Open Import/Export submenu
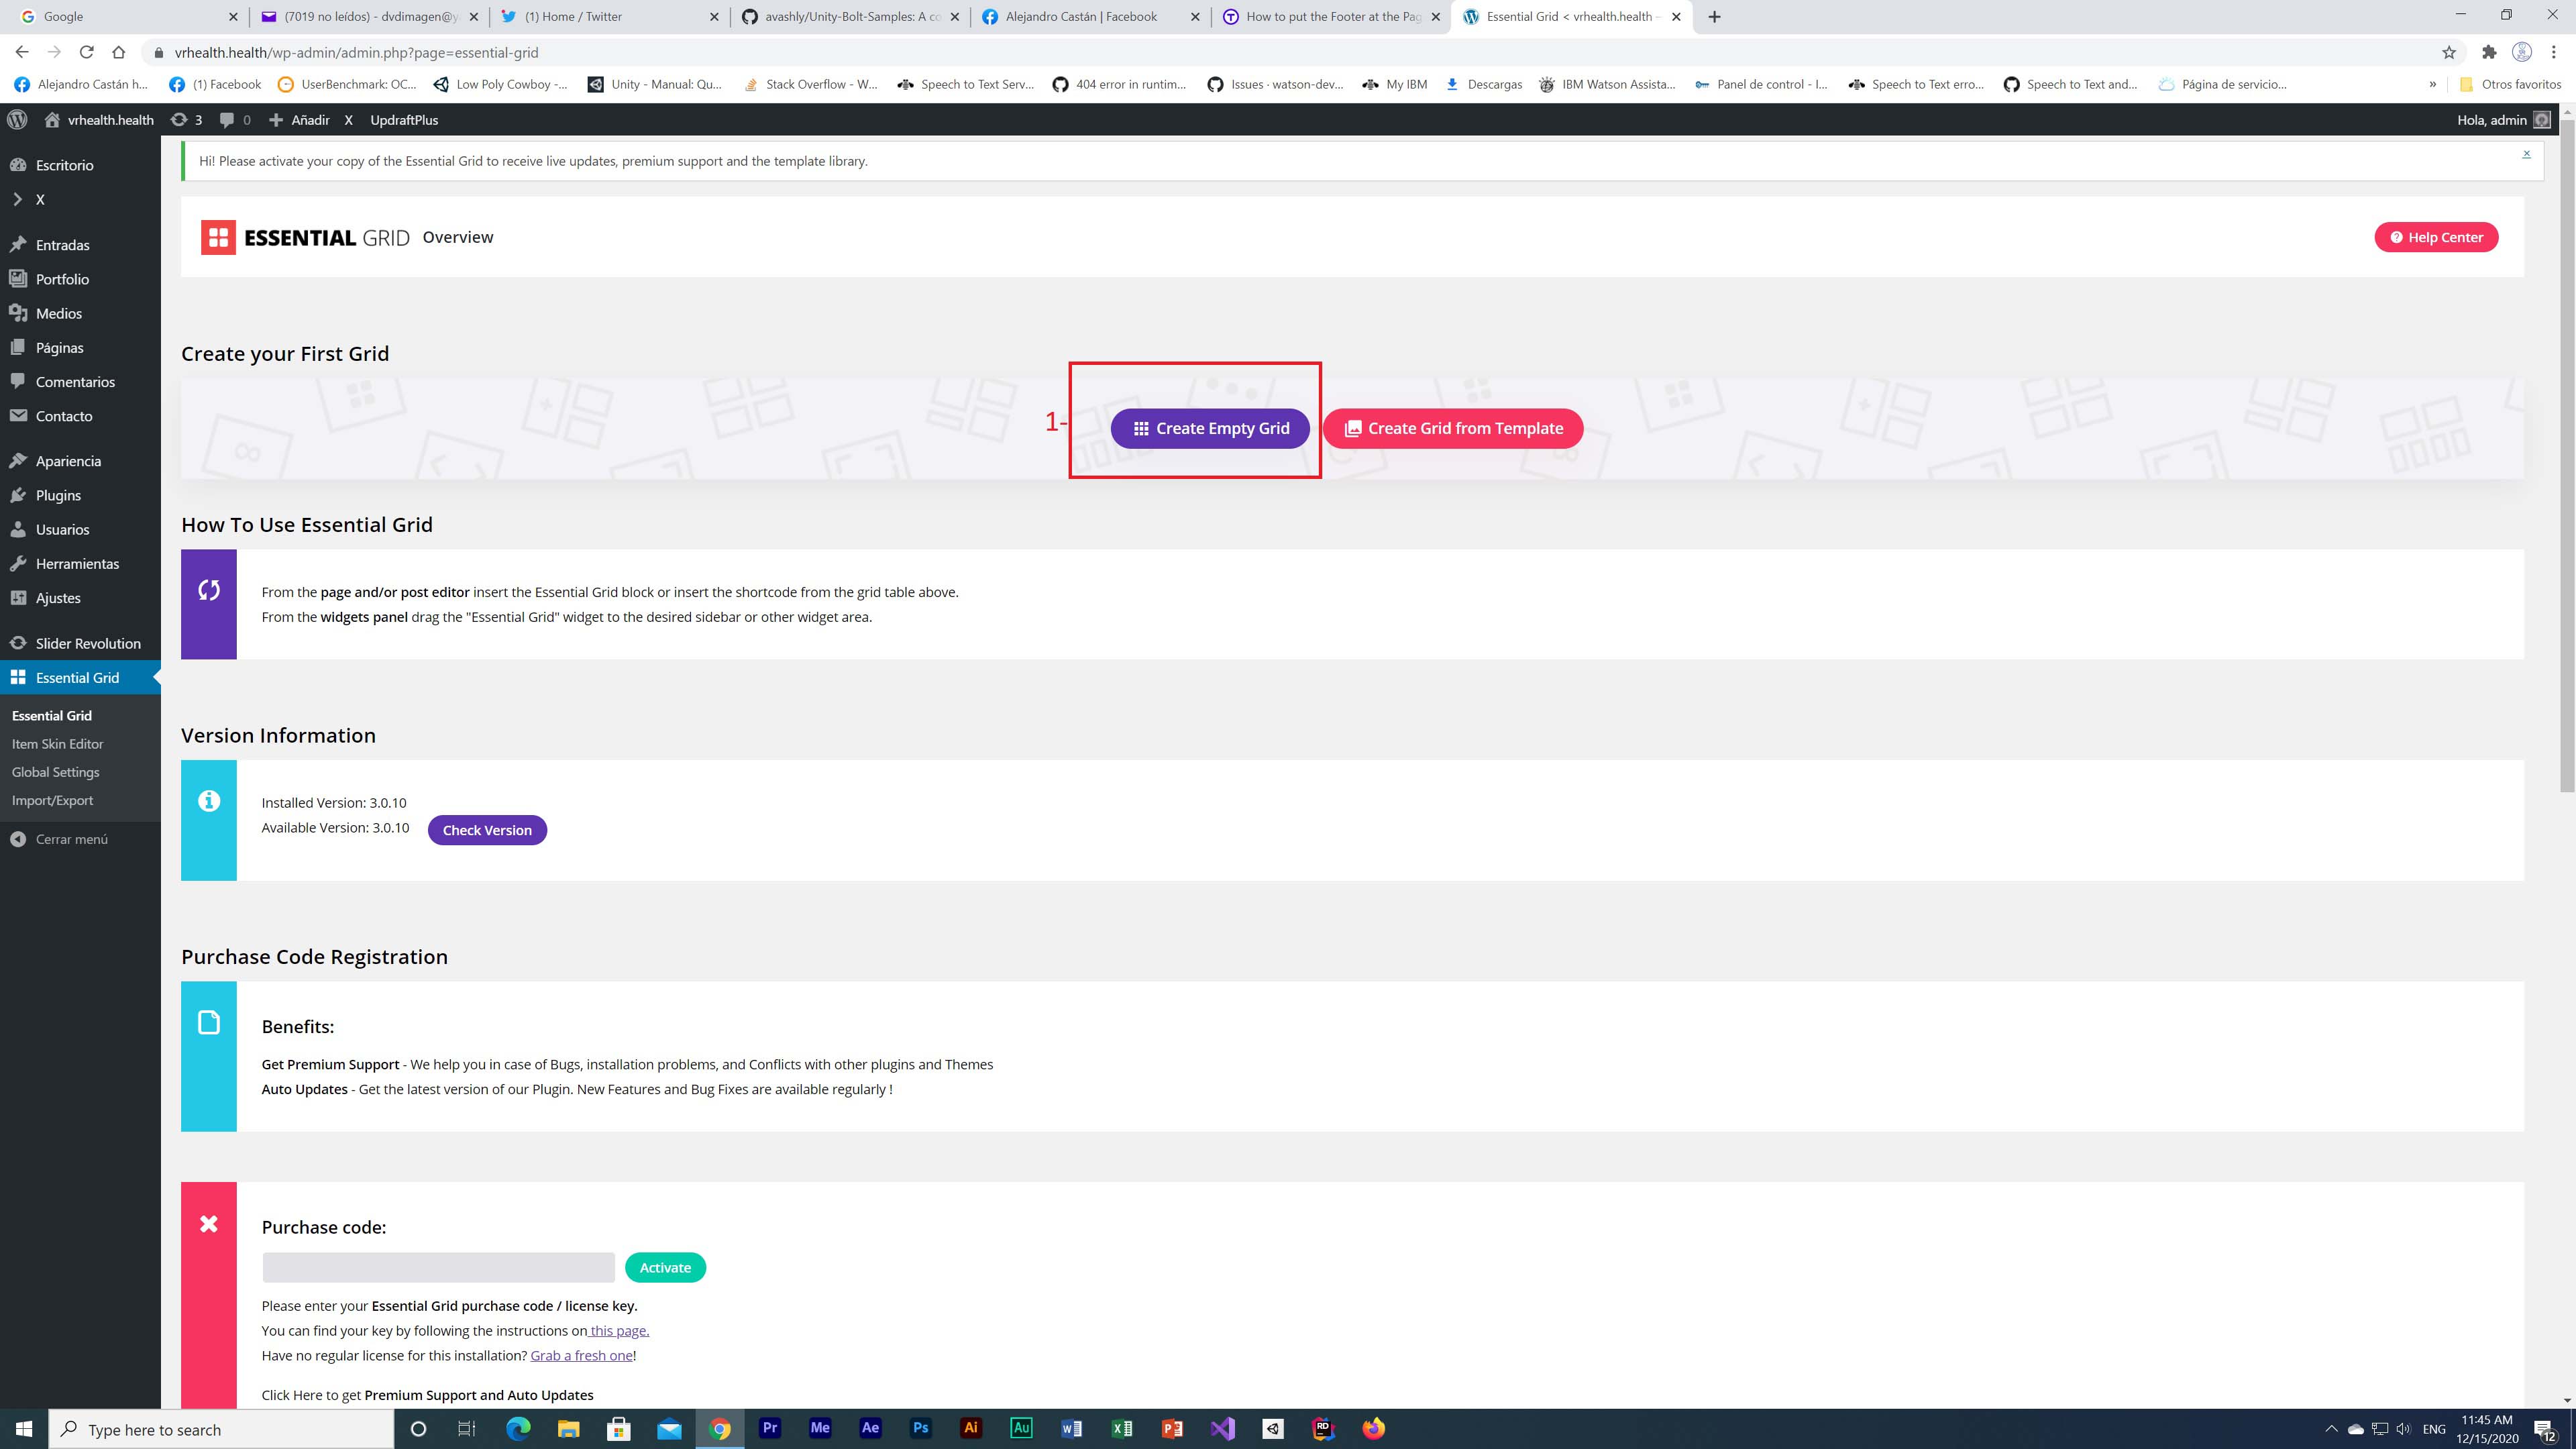The image size is (2576, 1449). pyautogui.click(x=52, y=800)
